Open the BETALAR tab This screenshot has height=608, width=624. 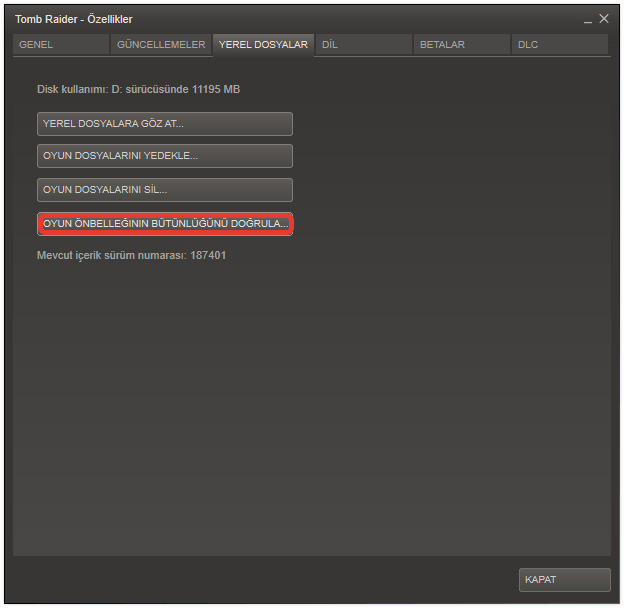click(462, 45)
